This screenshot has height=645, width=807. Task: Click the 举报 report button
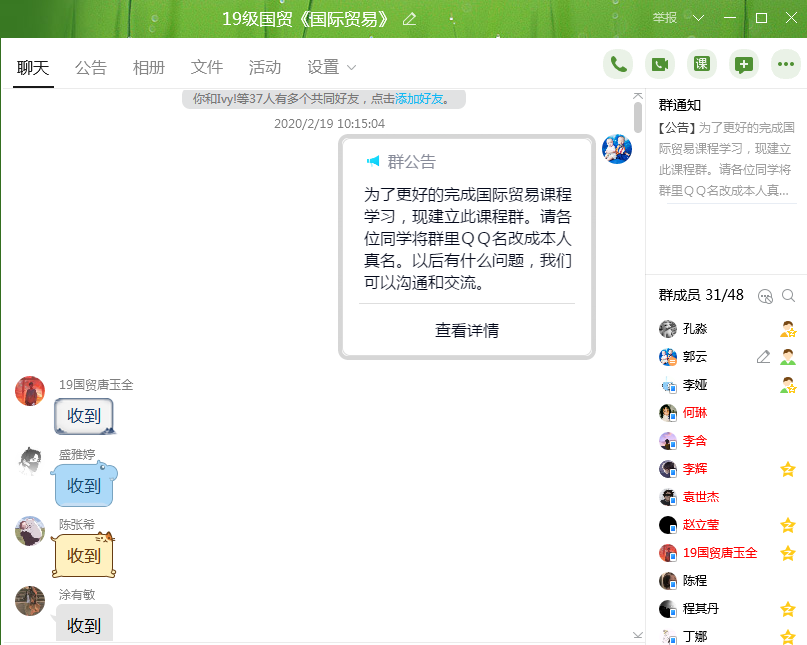(665, 18)
